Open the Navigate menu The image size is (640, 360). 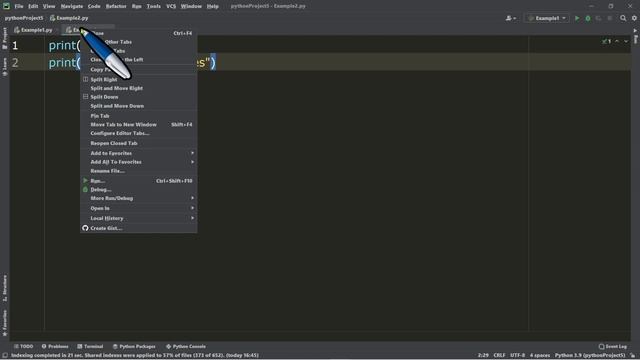coord(72,6)
